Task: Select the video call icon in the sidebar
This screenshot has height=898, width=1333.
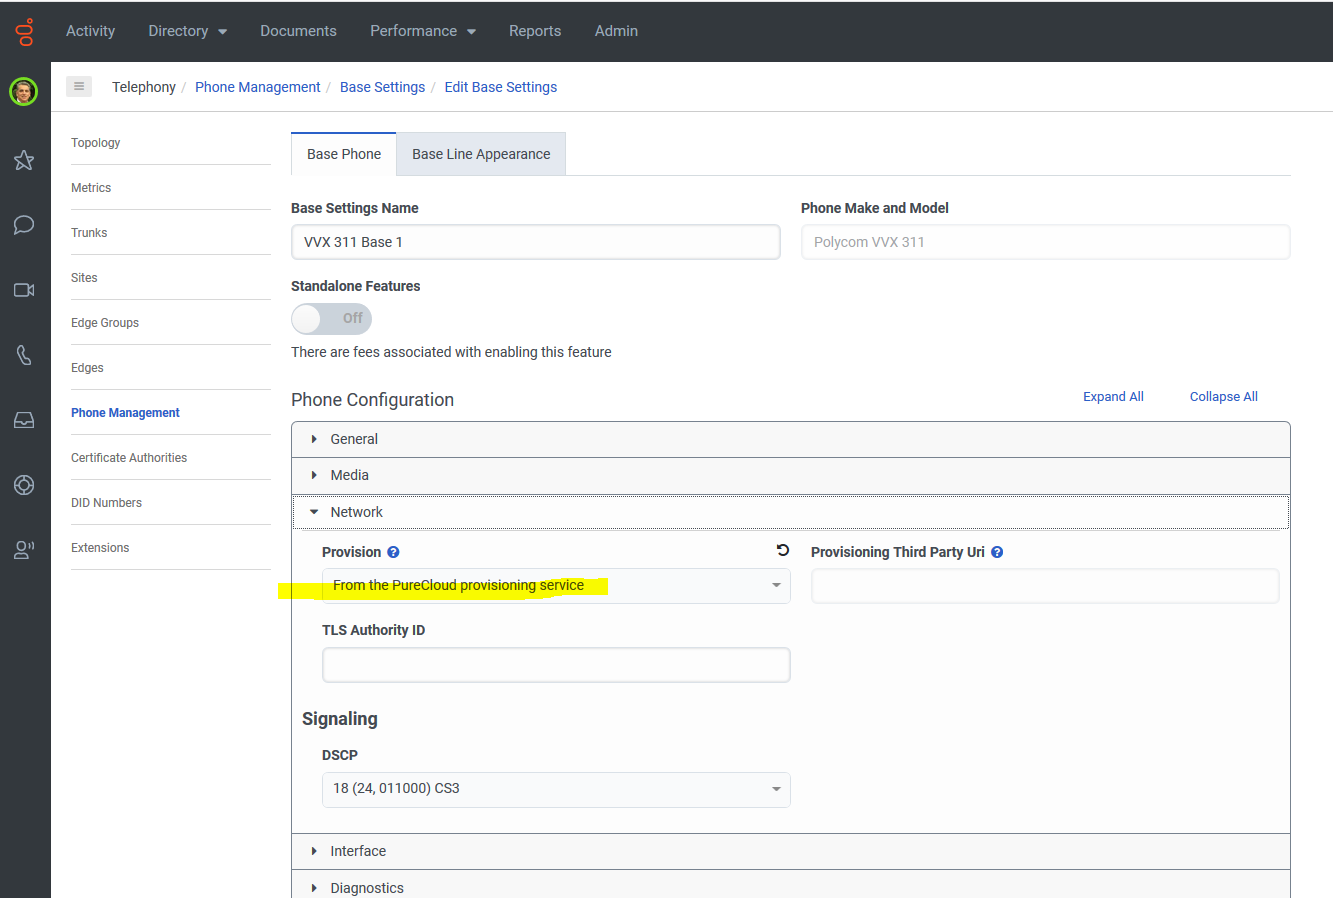Action: tap(23, 290)
